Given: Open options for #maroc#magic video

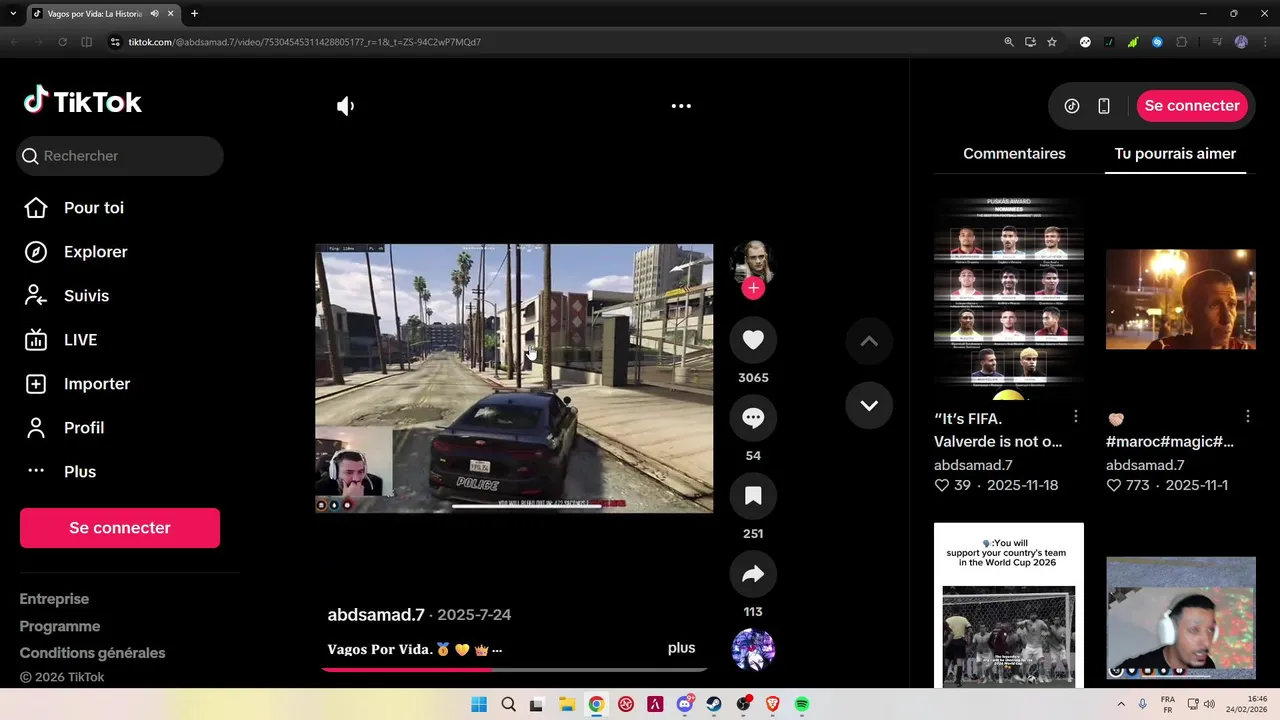Looking at the screenshot, I should click(1248, 416).
